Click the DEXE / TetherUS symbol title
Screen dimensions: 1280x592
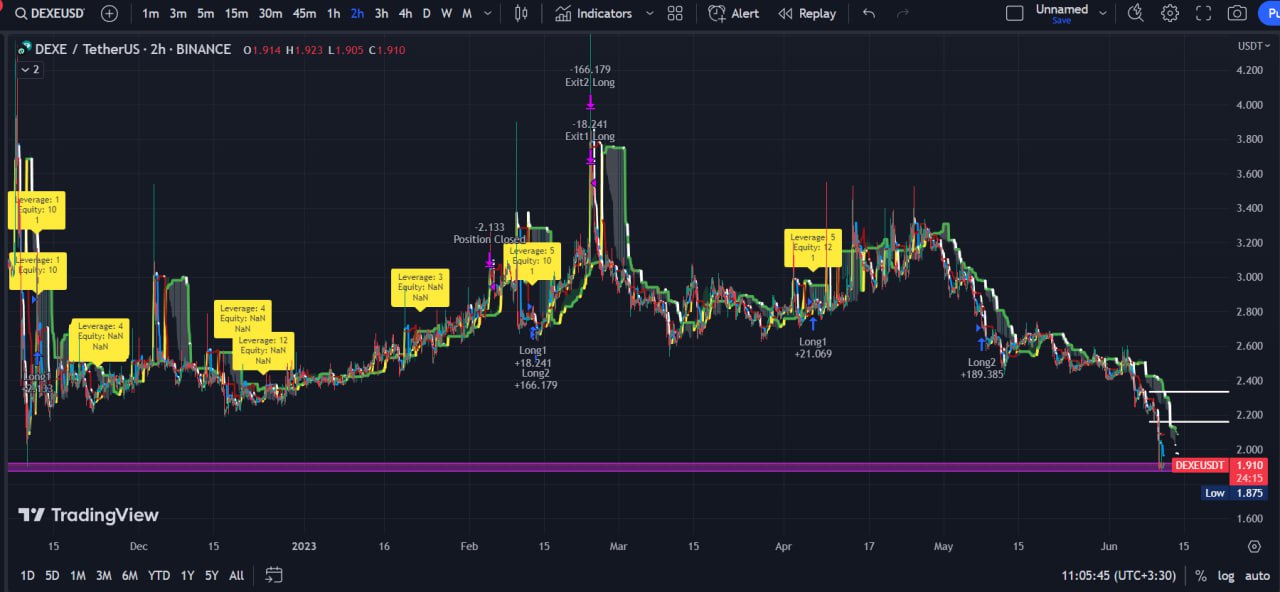134,49
